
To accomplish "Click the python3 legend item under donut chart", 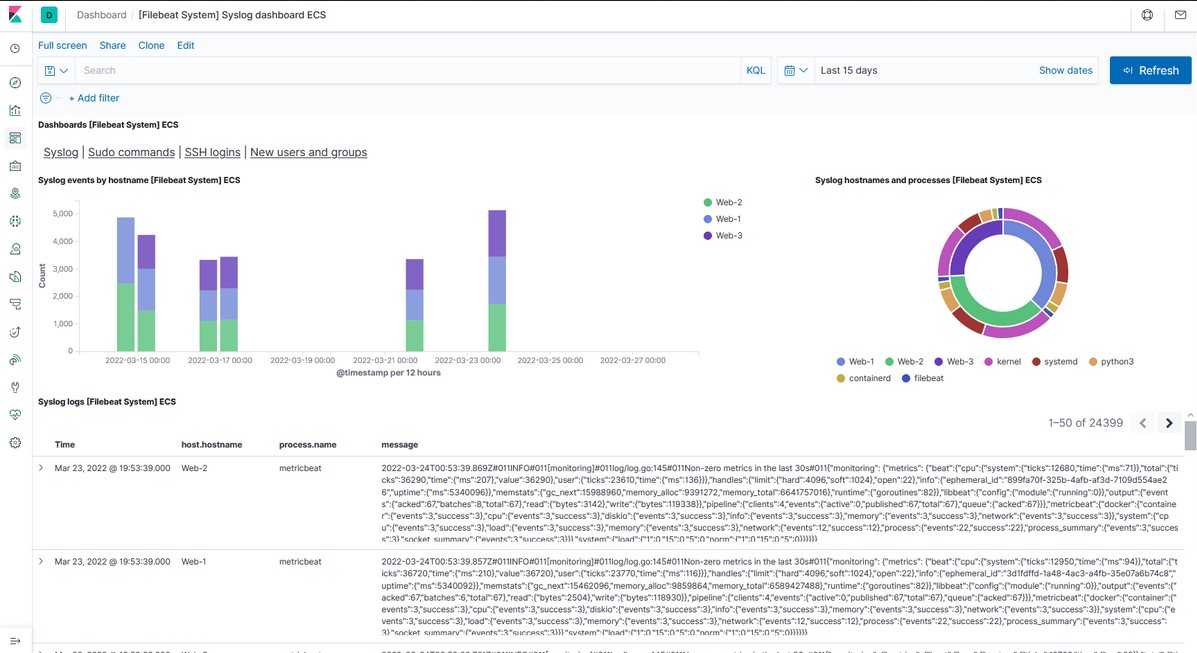I will coord(1112,362).
